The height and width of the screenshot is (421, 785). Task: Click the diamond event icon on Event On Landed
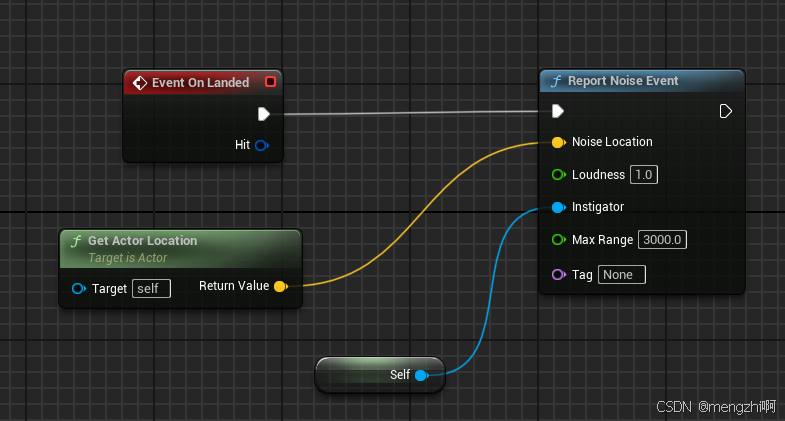pyautogui.click(x=140, y=83)
